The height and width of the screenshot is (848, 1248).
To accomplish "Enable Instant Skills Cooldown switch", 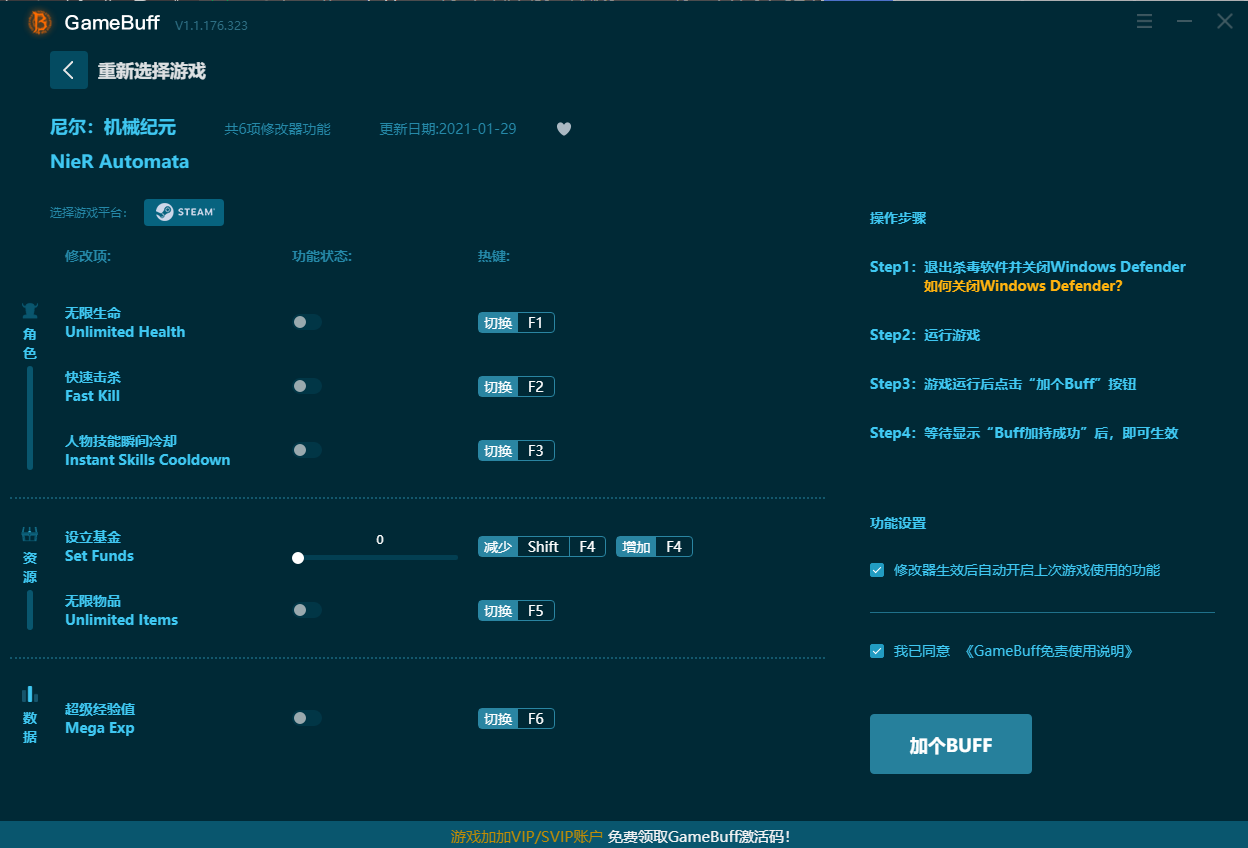I will pos(306,450).
